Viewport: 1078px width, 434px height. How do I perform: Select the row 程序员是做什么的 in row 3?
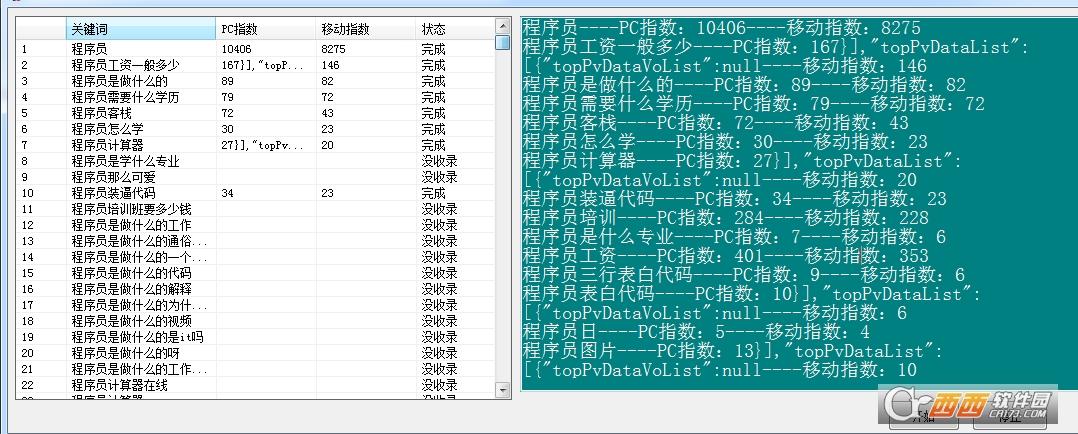255,81
